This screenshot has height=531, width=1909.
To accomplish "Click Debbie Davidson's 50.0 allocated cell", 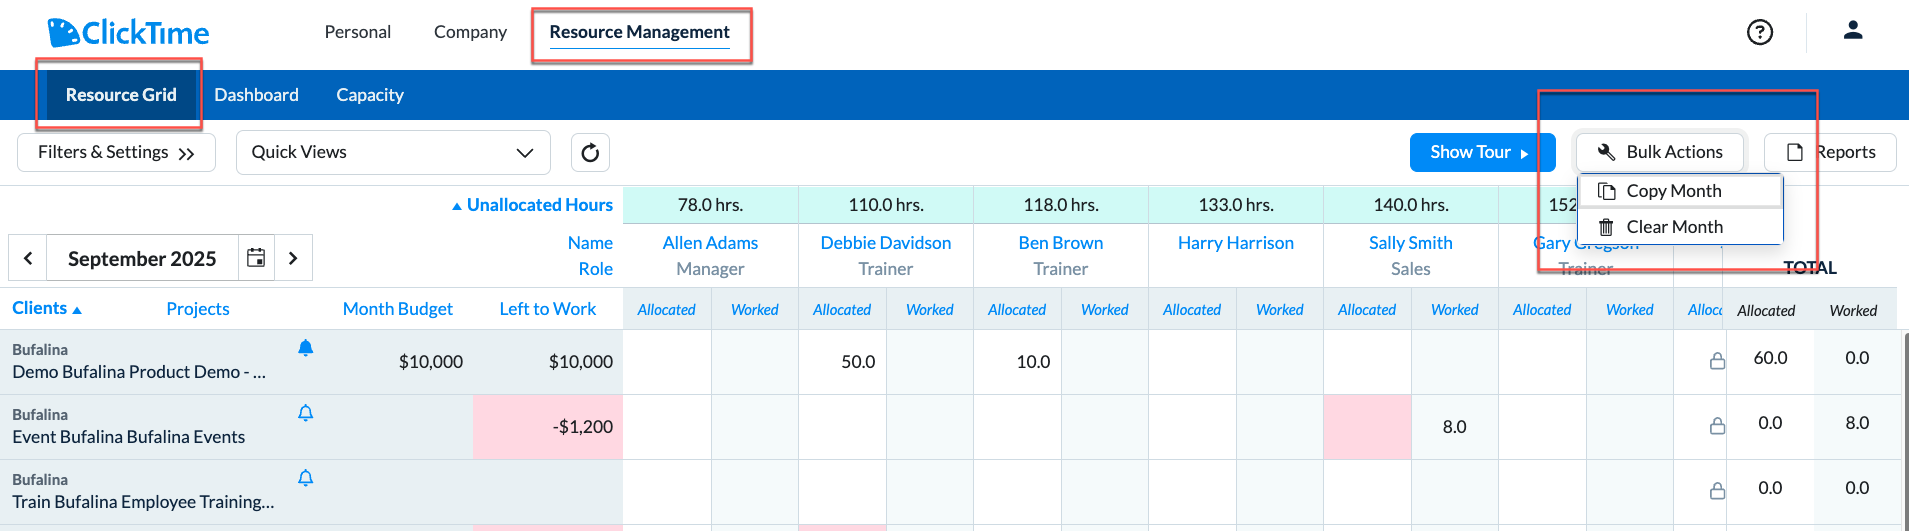I will [842, 362].
